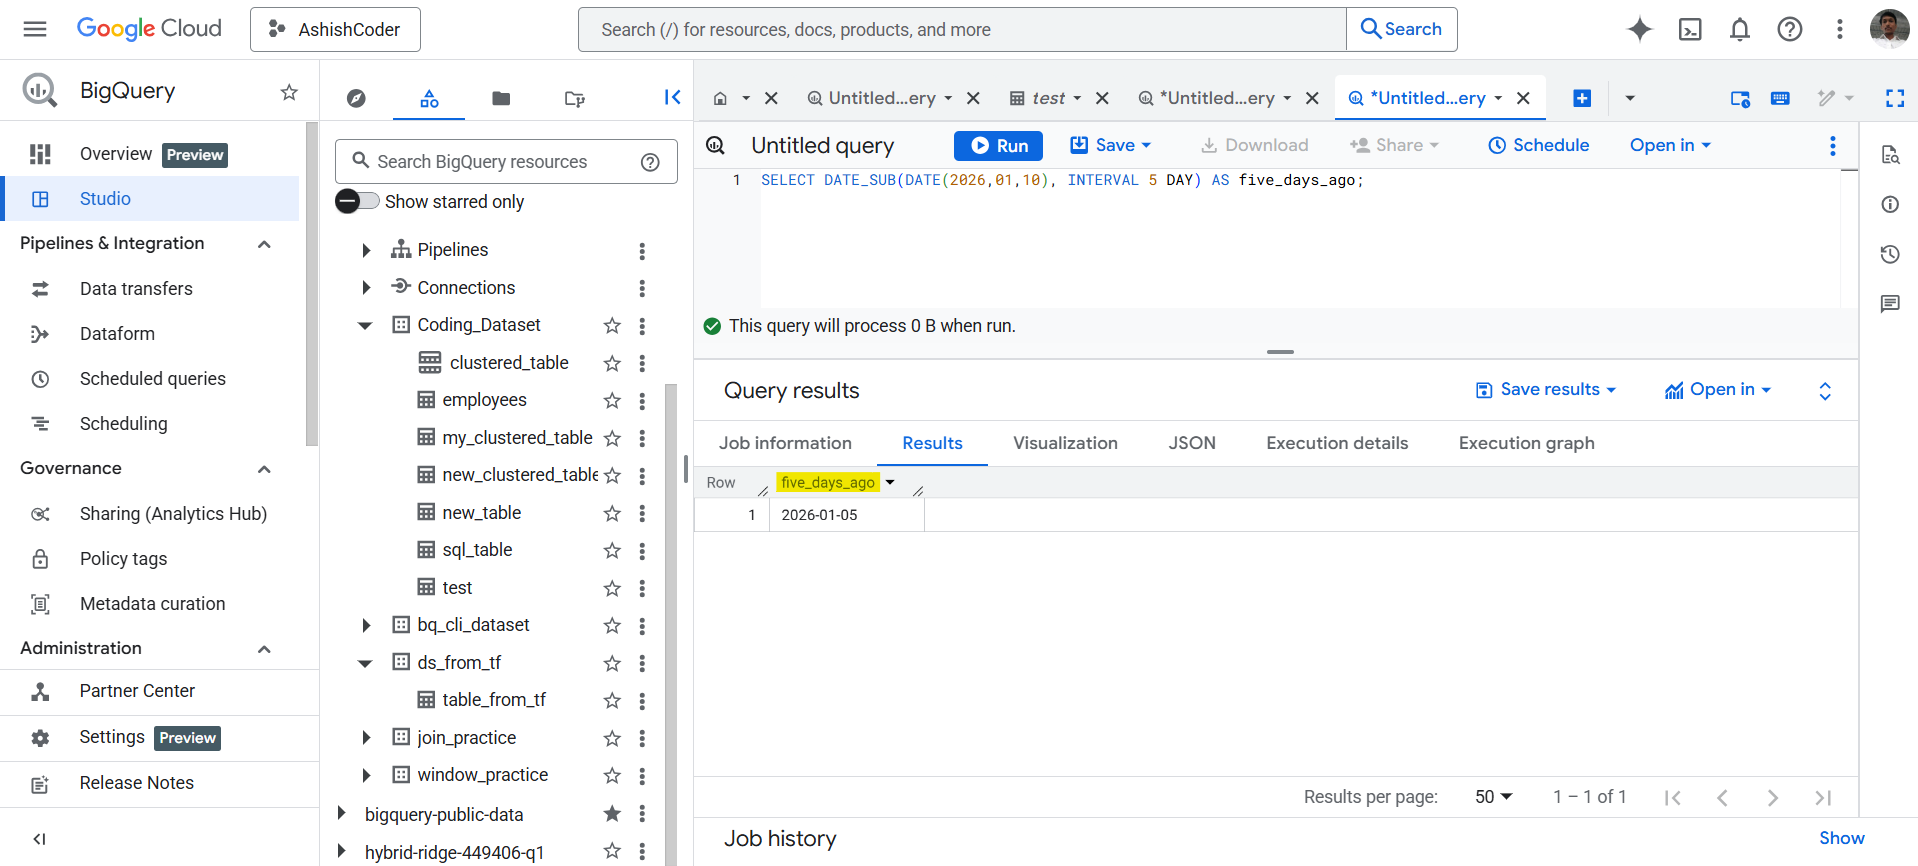Open the main navigation hamburger menu
The image size is (1918, 866).
coord(35,29)
